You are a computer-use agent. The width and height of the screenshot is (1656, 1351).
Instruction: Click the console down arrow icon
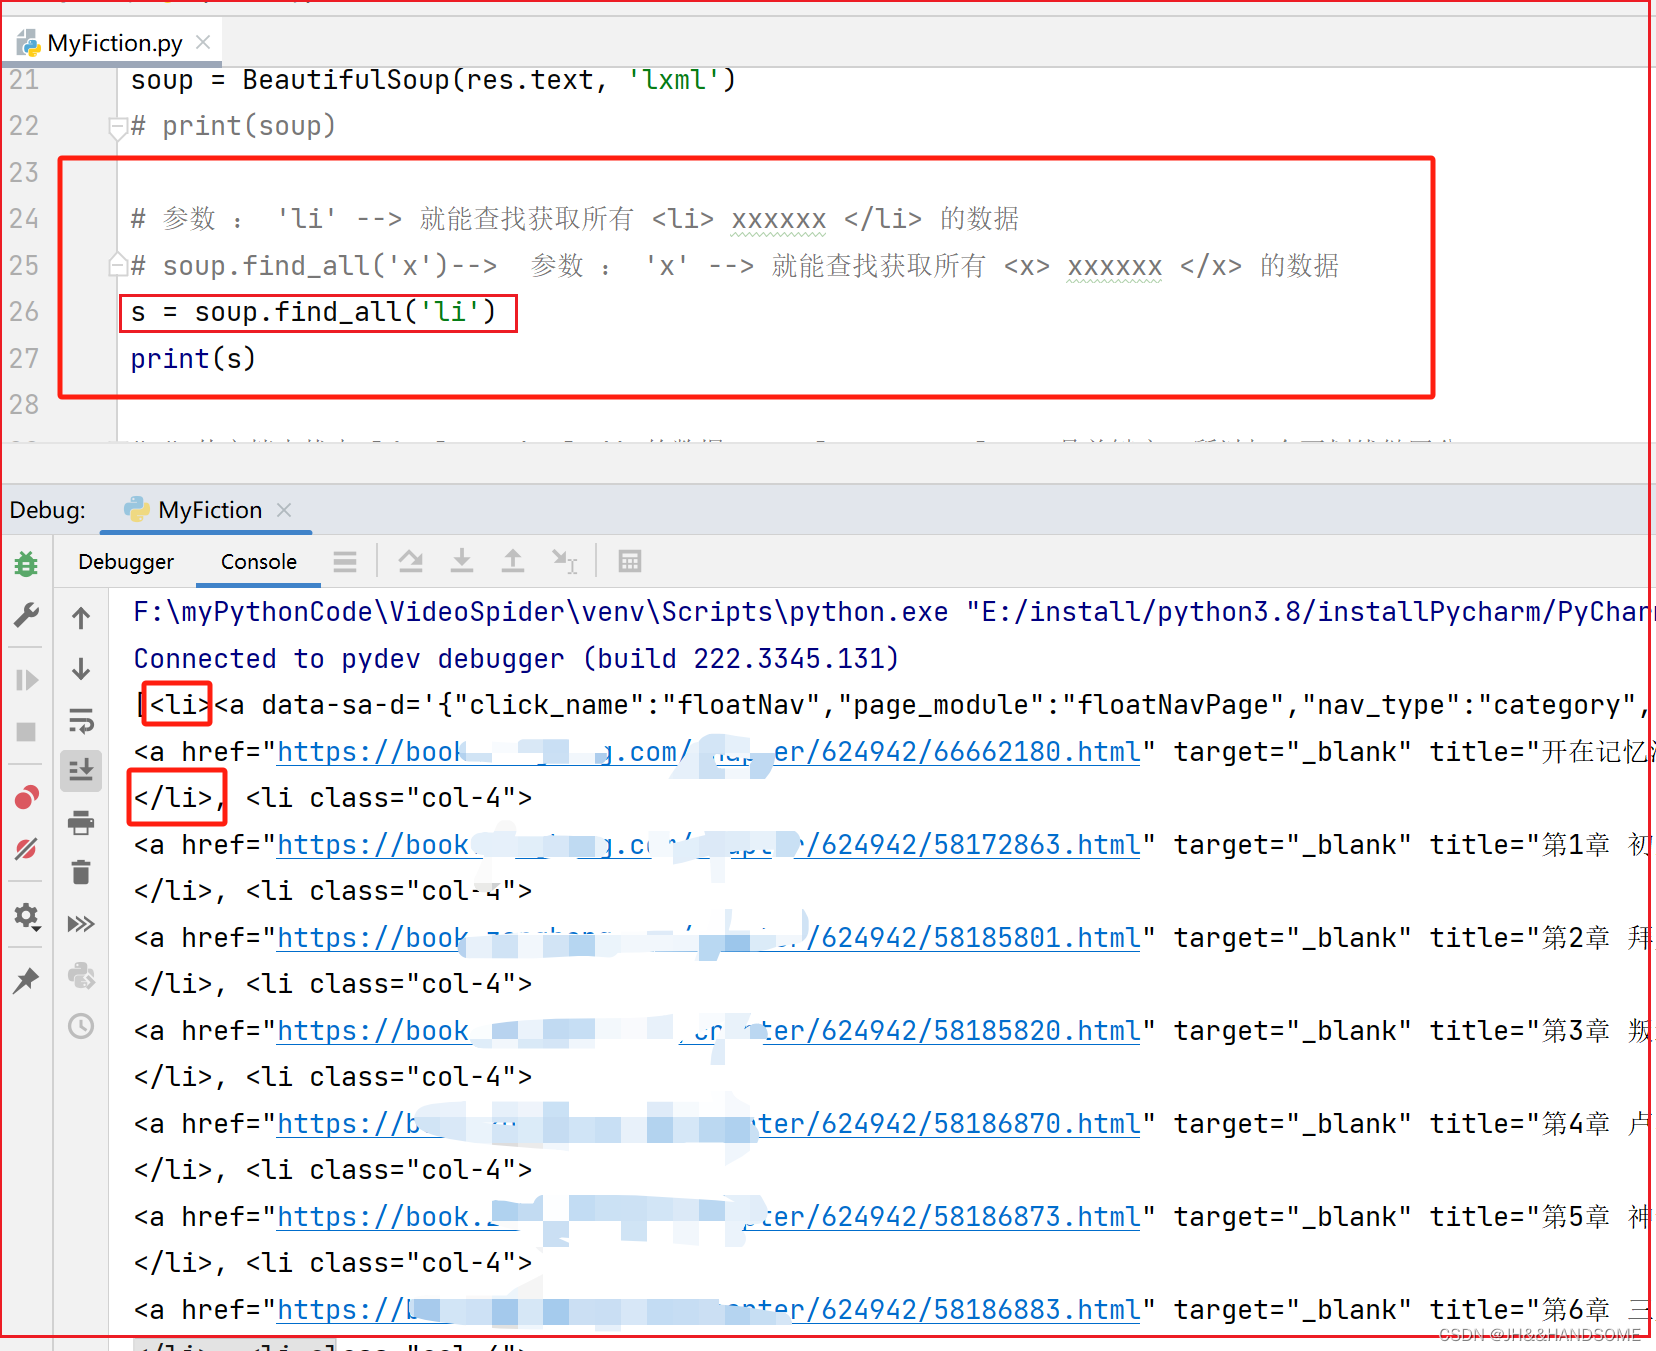pyautogui.click(x=81, y=669)
